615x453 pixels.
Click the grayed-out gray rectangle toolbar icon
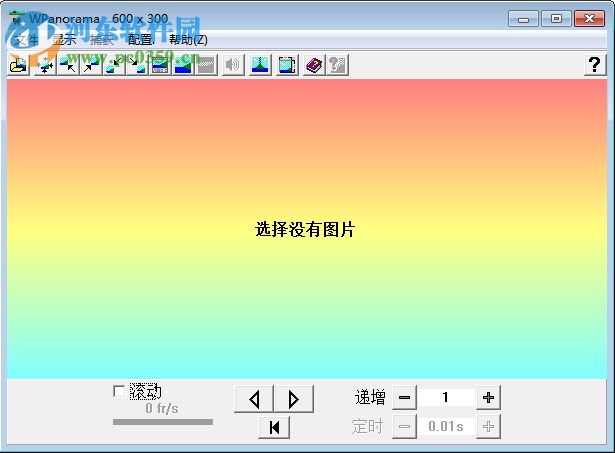pos(206,65)
